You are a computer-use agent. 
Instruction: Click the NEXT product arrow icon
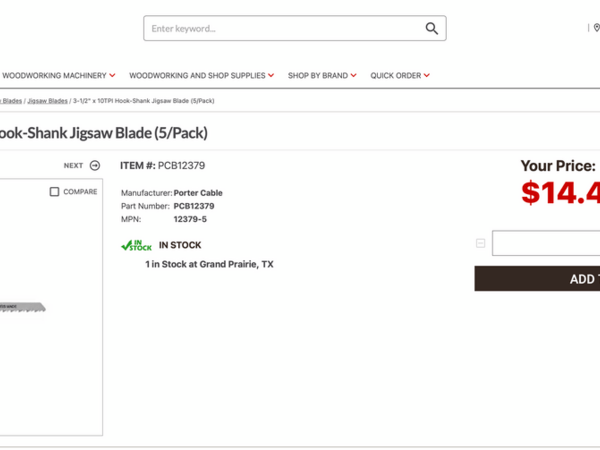(x=95, y=166)
